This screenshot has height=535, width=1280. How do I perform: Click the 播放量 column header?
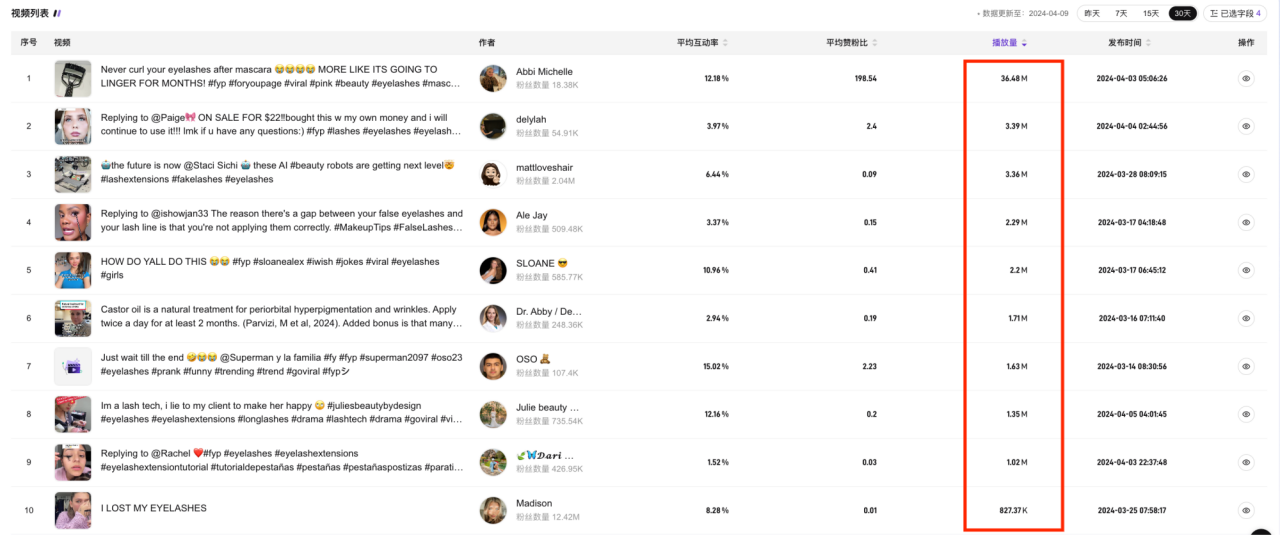1008,43
